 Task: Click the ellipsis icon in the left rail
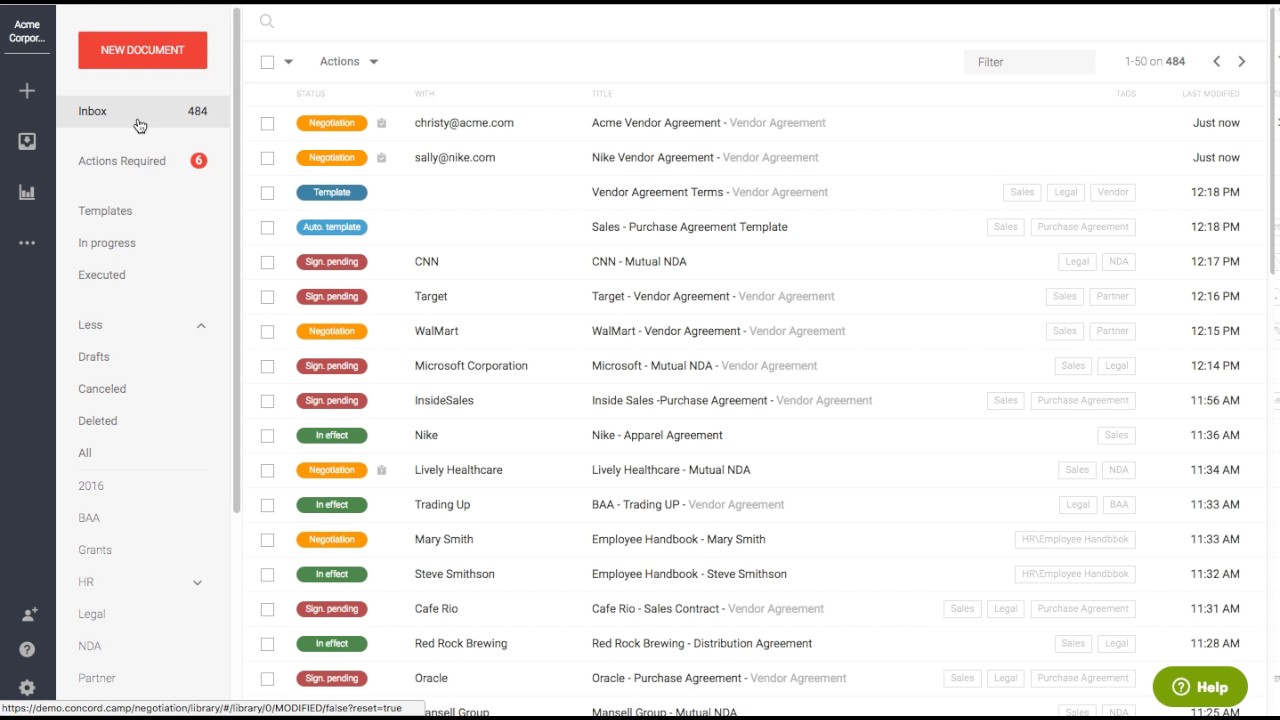[27, 242]
